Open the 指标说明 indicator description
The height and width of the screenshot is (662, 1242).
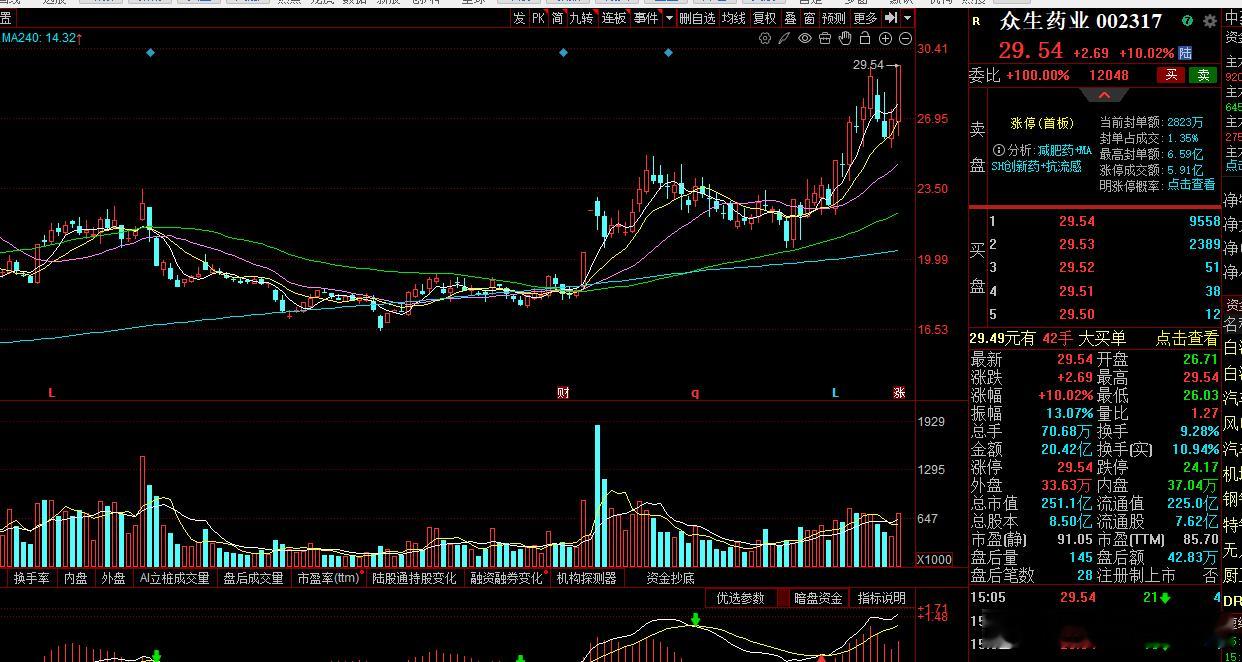(x=882, y=598)
